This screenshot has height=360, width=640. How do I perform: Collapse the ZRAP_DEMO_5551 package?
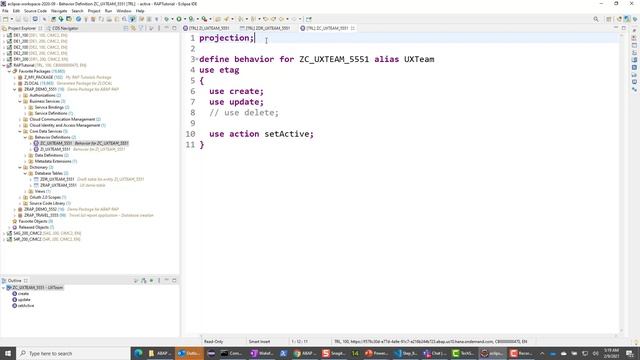[x=15, y=89]
